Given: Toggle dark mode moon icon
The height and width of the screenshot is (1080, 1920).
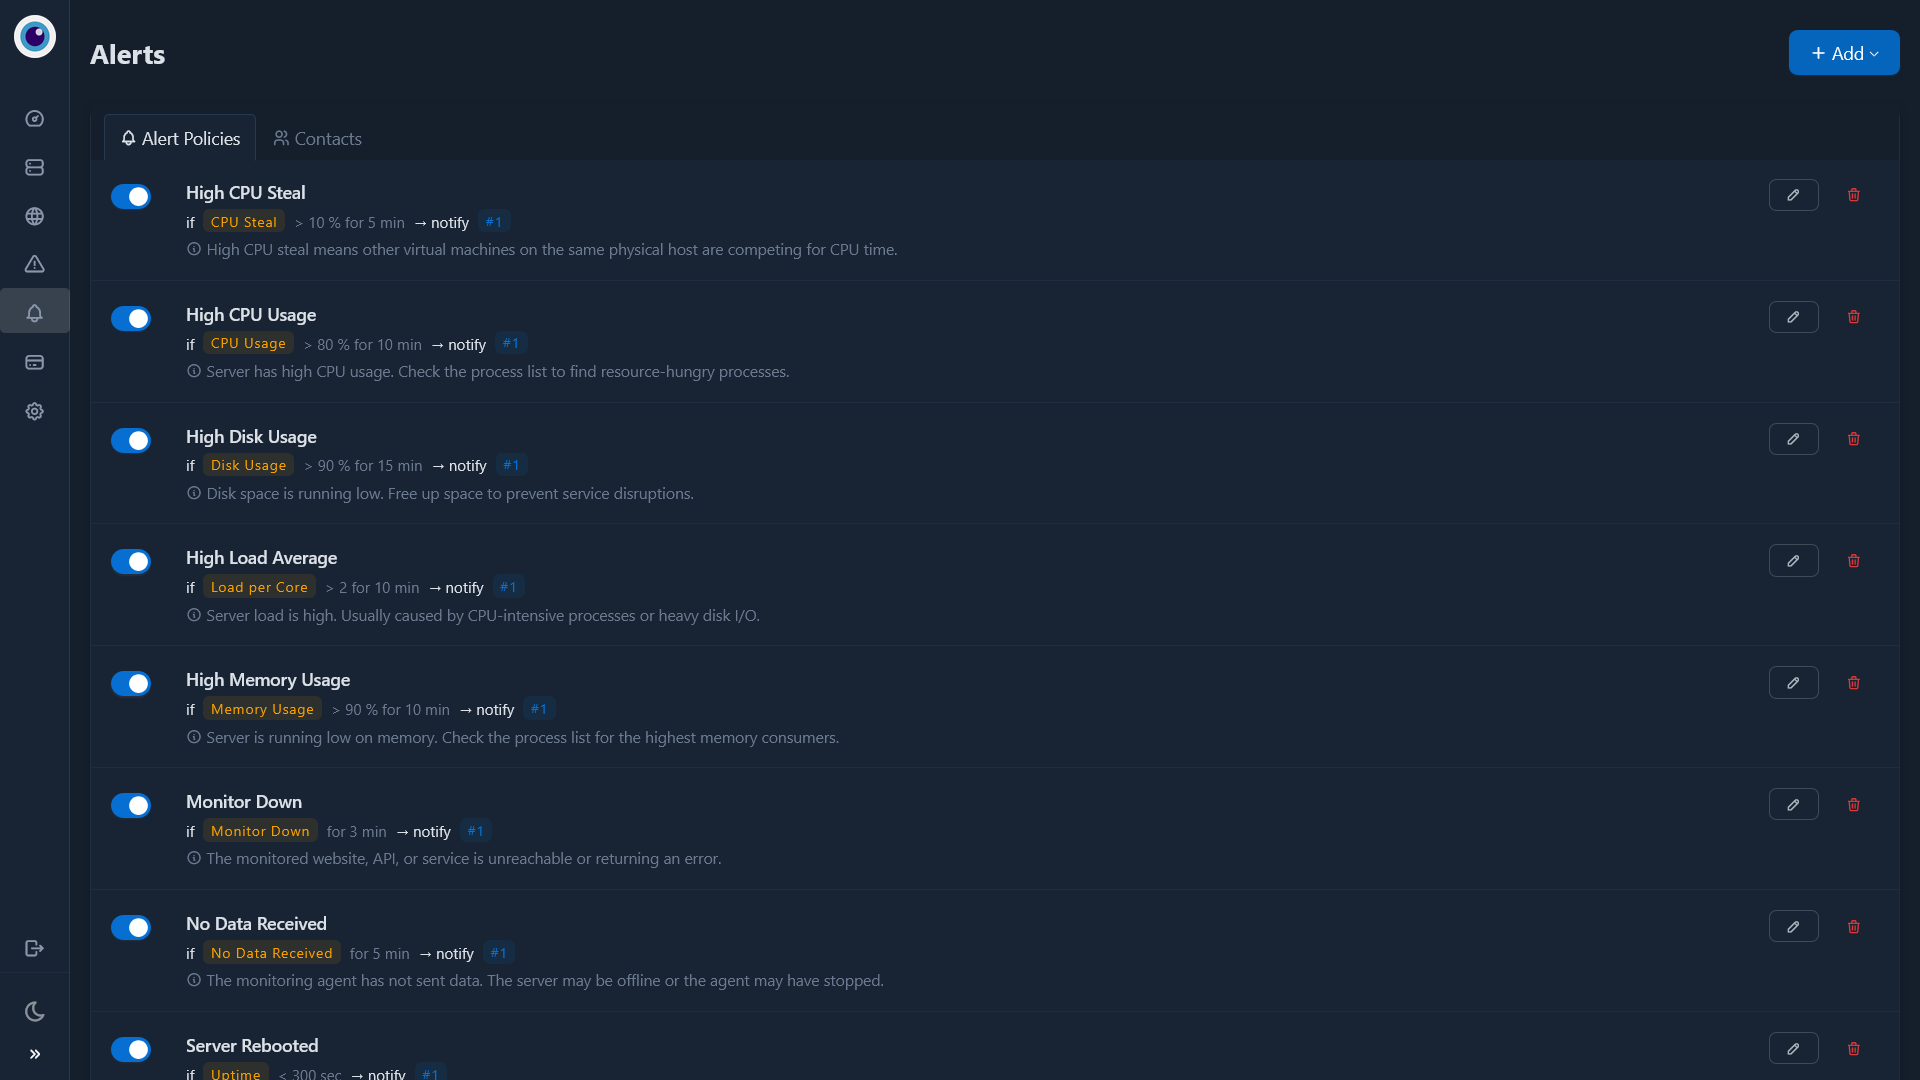Looking at the screenshot, I should click(34, 1011).
